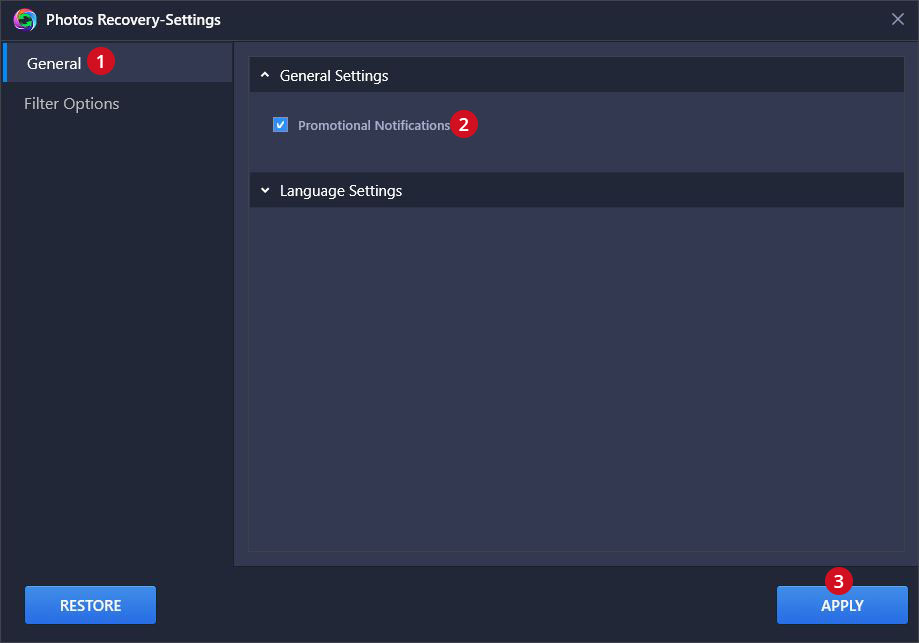
Task: Collapse the General Settings section chevron
Action: (x=265, y=75)
